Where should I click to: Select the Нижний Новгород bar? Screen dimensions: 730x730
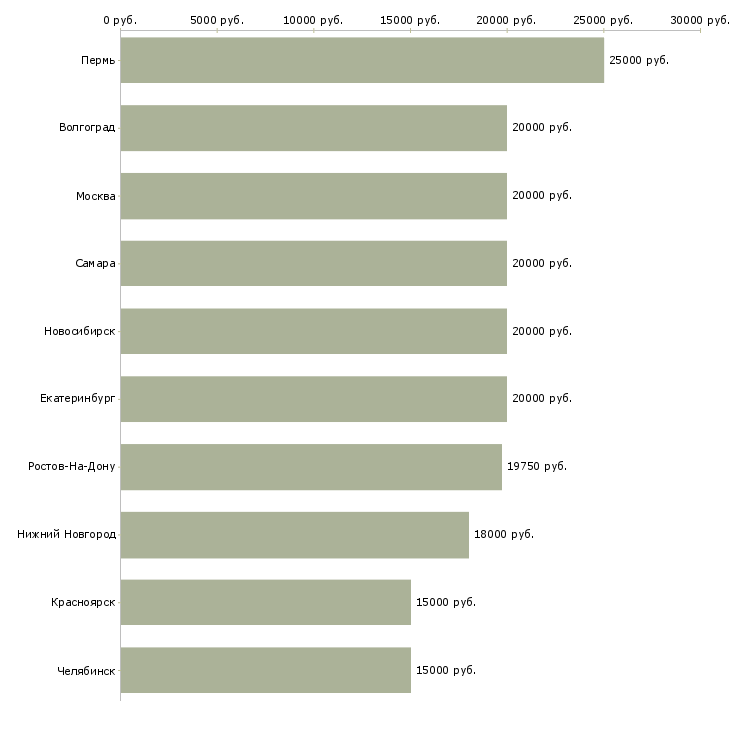click(x=294, y=534)
